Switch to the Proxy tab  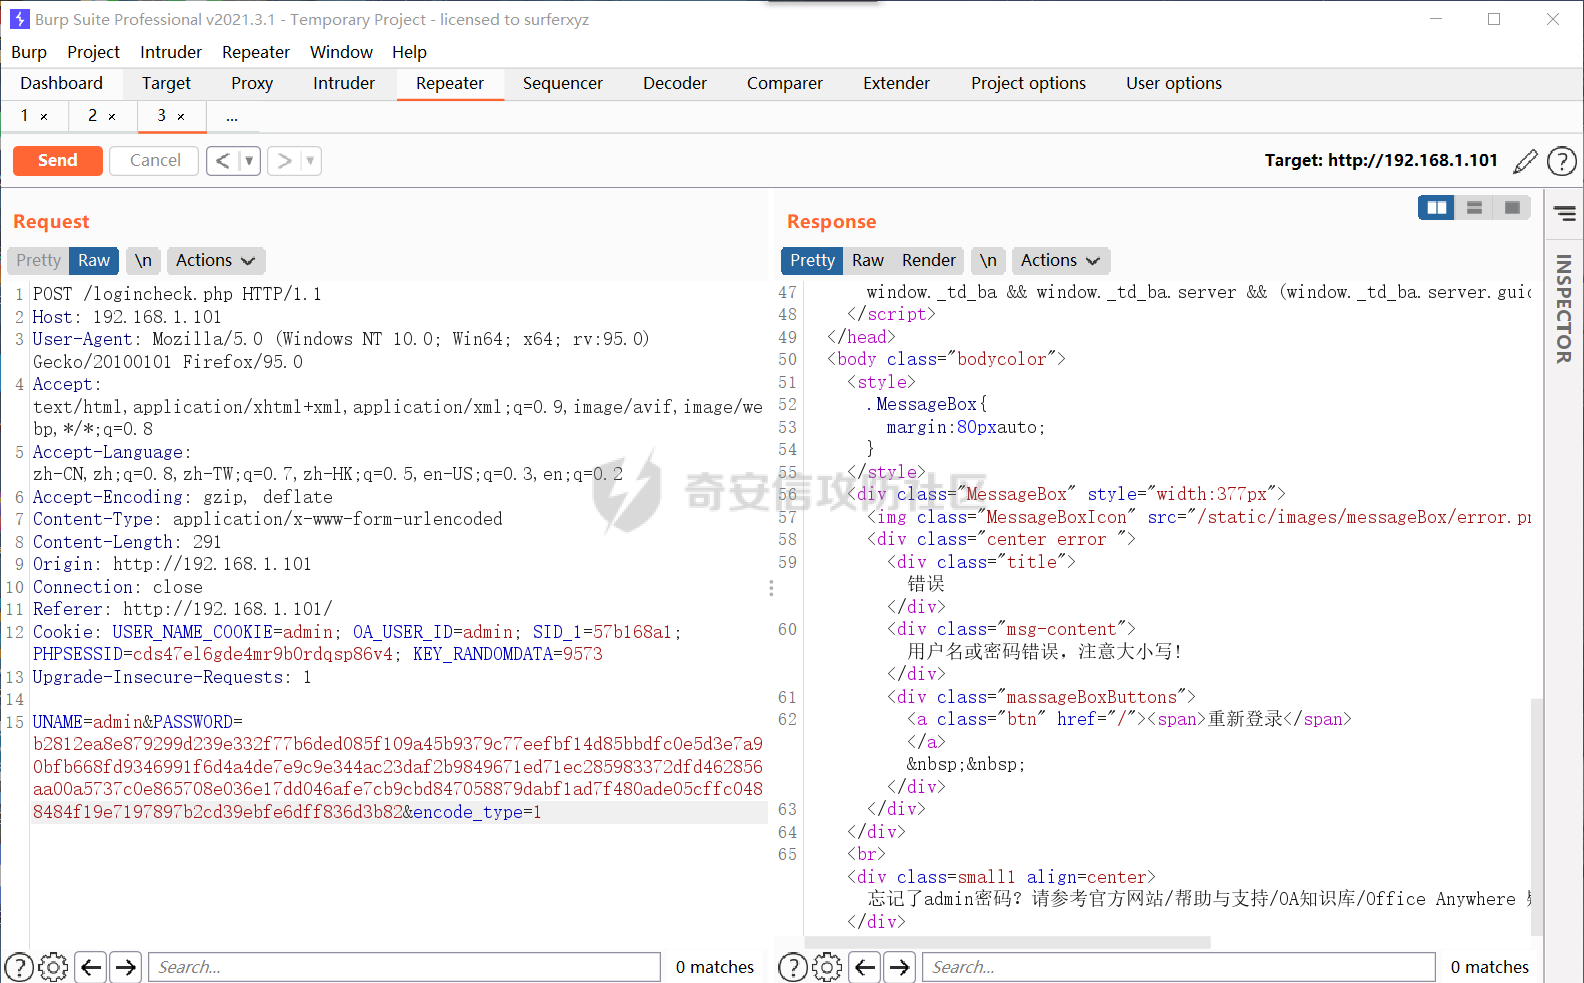252,83
